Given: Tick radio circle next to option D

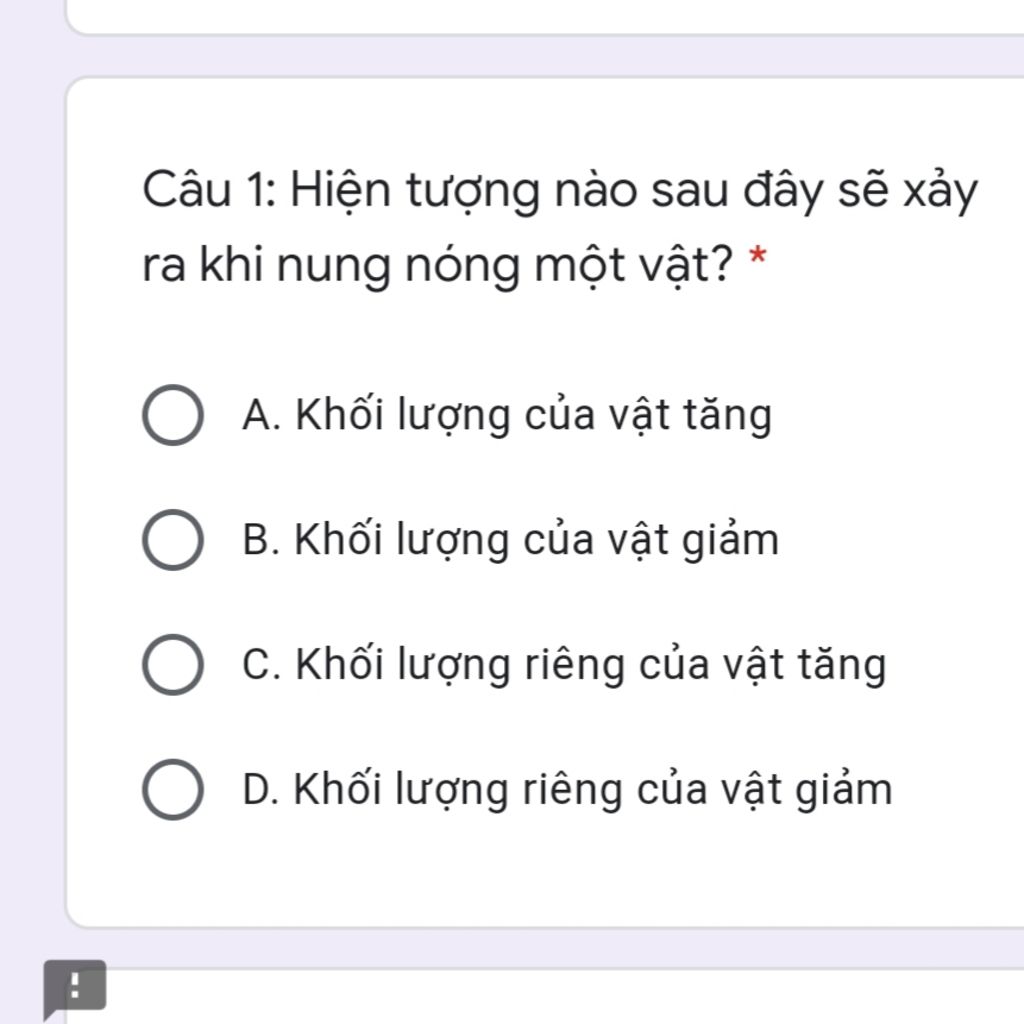Looking at the screenshot, I should (x=172, y=789).
